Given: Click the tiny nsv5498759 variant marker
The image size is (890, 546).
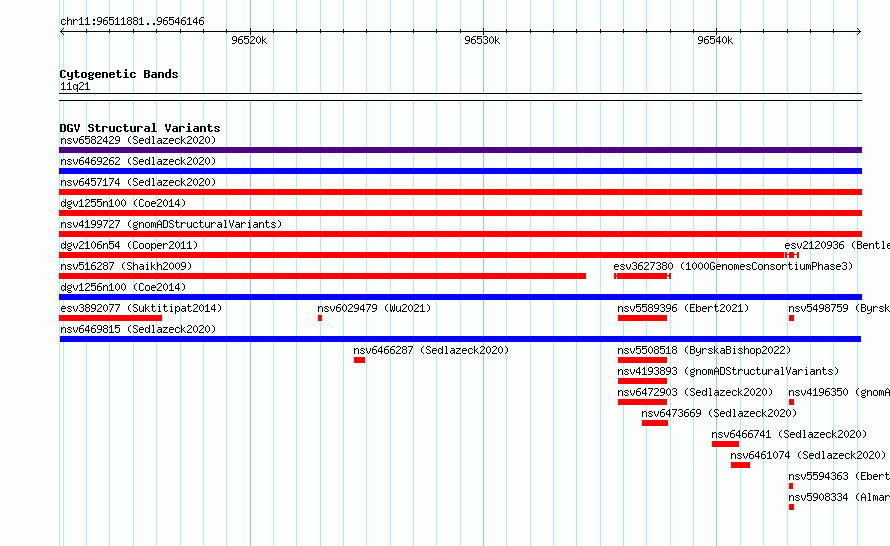Looking at the screenshot, I should (x=791, y=318).
